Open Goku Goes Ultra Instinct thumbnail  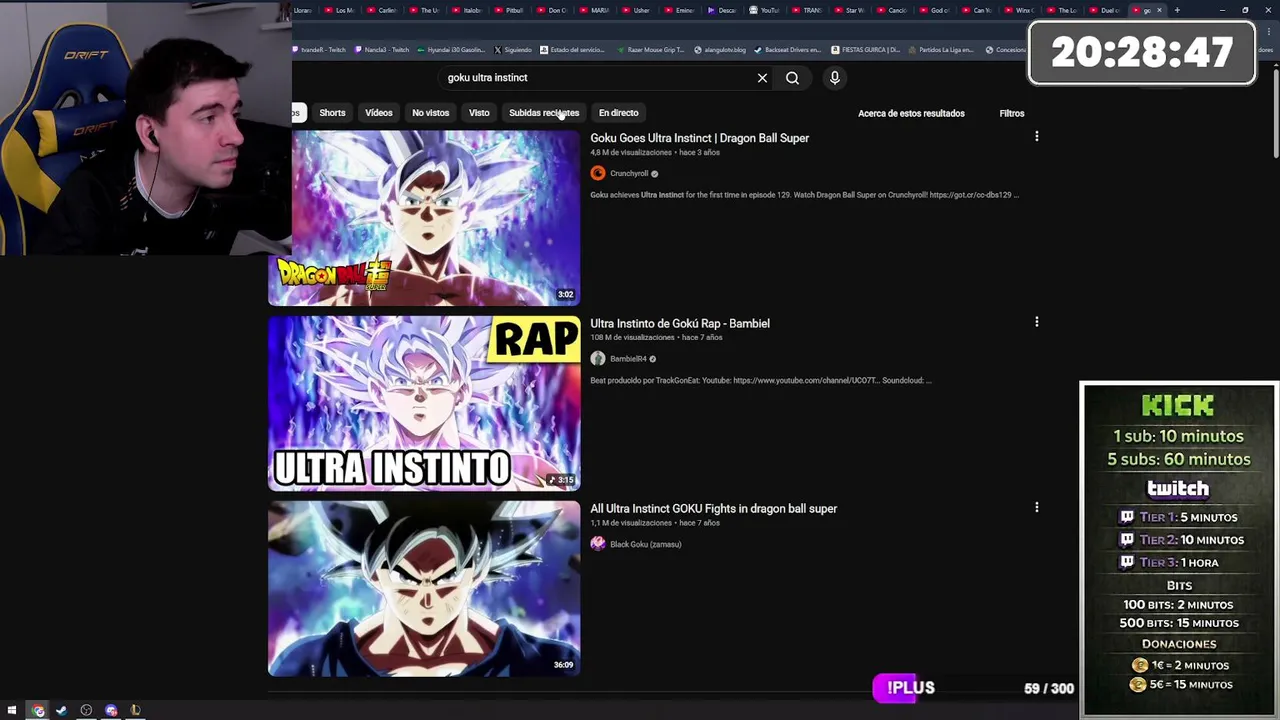pyautogui.click(x=424, y=218)
